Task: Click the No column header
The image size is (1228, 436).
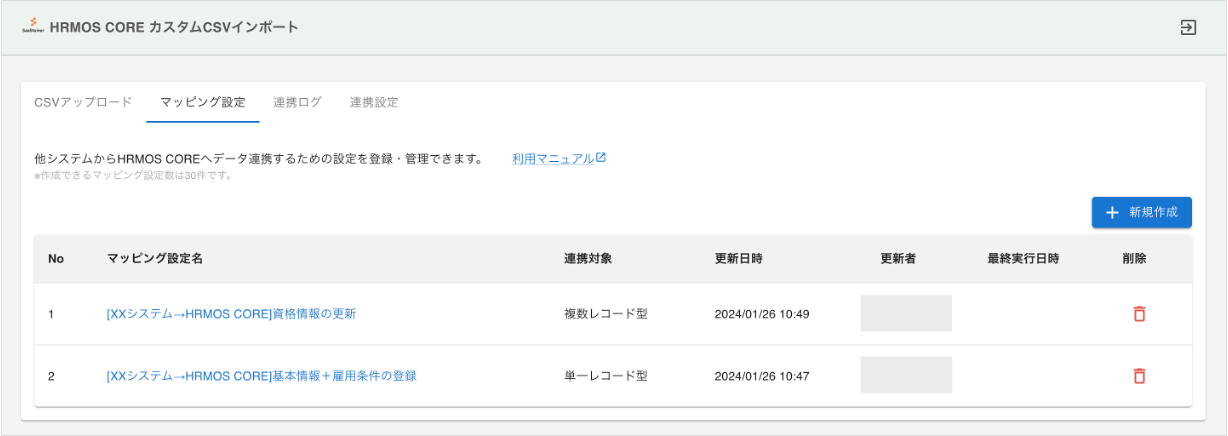Action: click(56, 259)
